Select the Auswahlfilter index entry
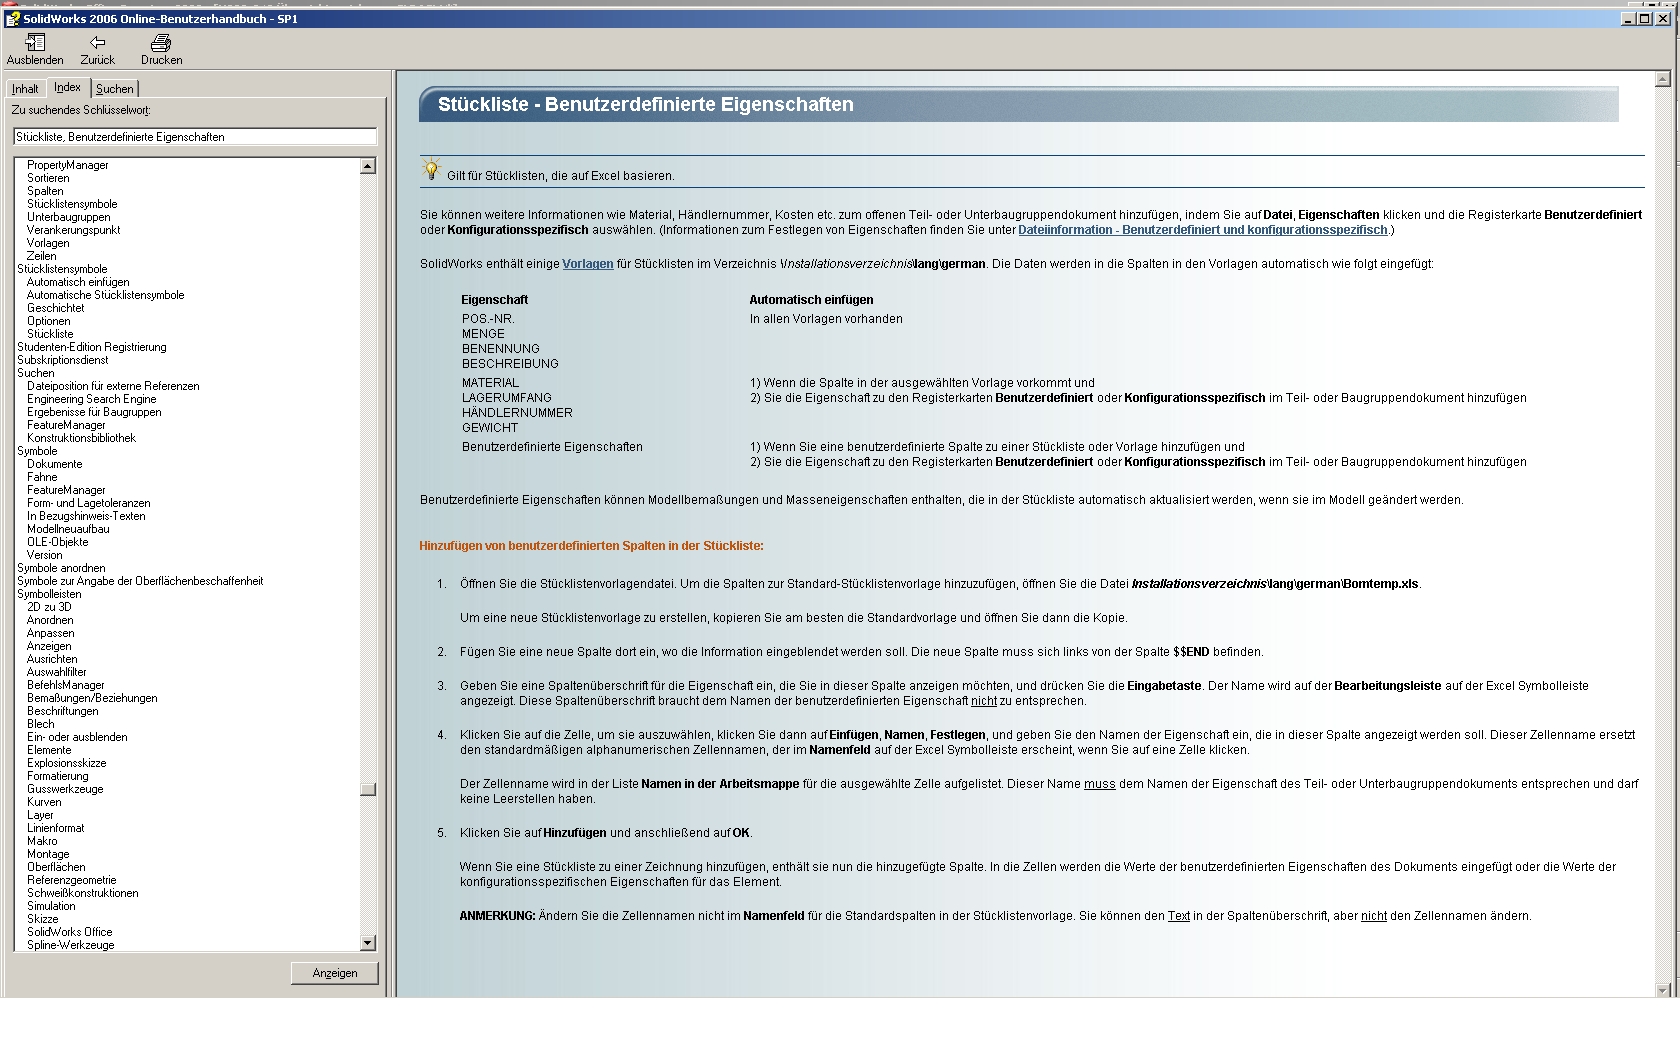 pos(57,672)
